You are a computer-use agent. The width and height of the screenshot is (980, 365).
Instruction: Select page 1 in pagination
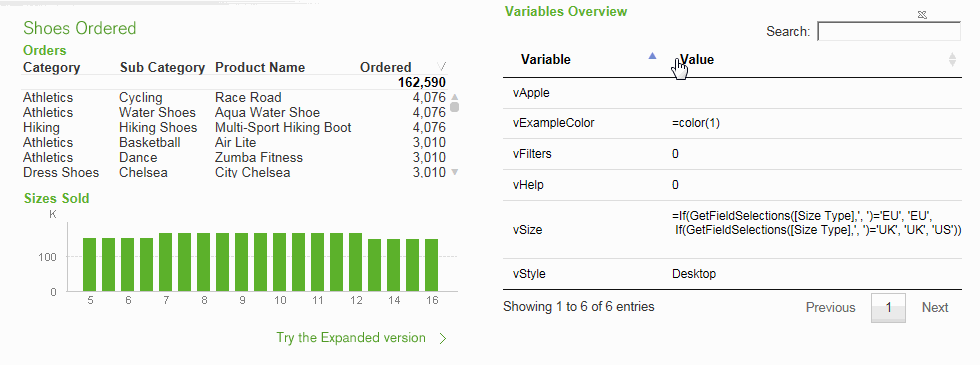[x=888, y=308]
